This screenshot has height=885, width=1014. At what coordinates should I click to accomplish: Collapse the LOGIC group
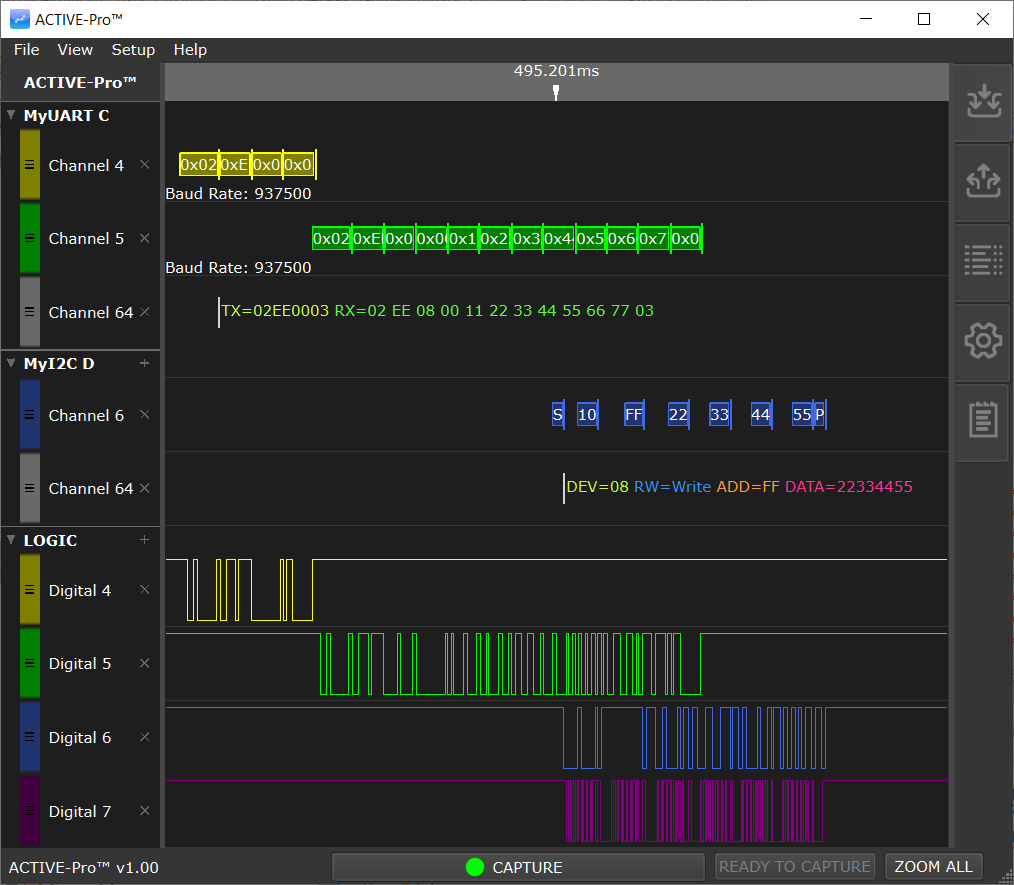point(11,540)
